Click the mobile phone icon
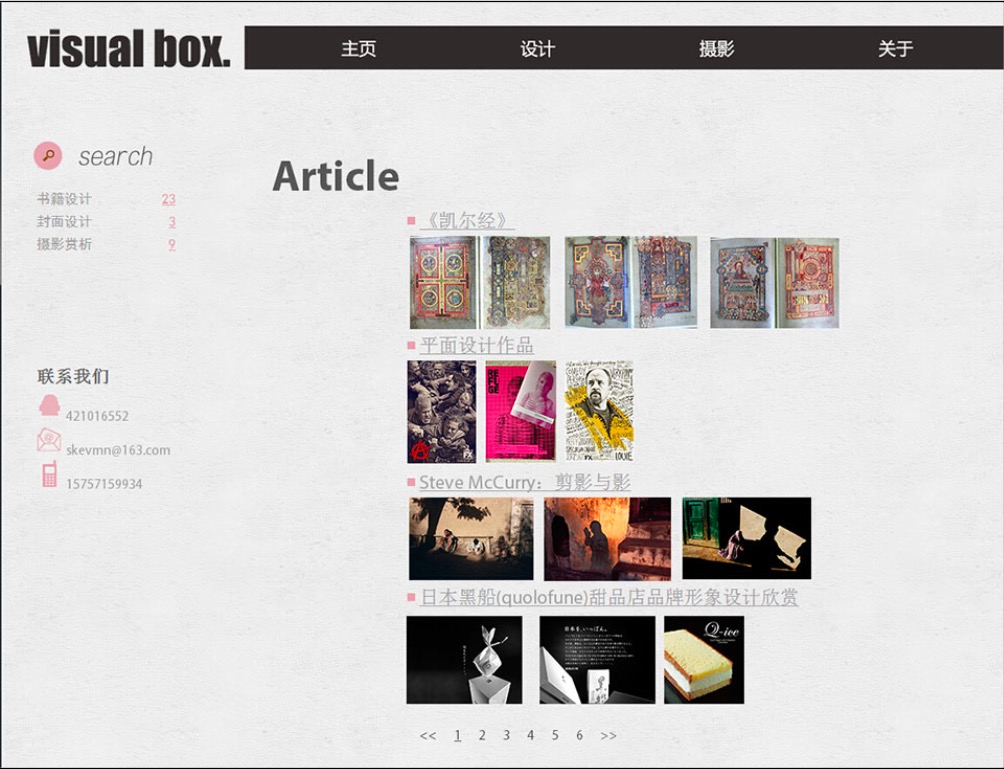The height and width of the screenshot is (769, 1004). 49,474
